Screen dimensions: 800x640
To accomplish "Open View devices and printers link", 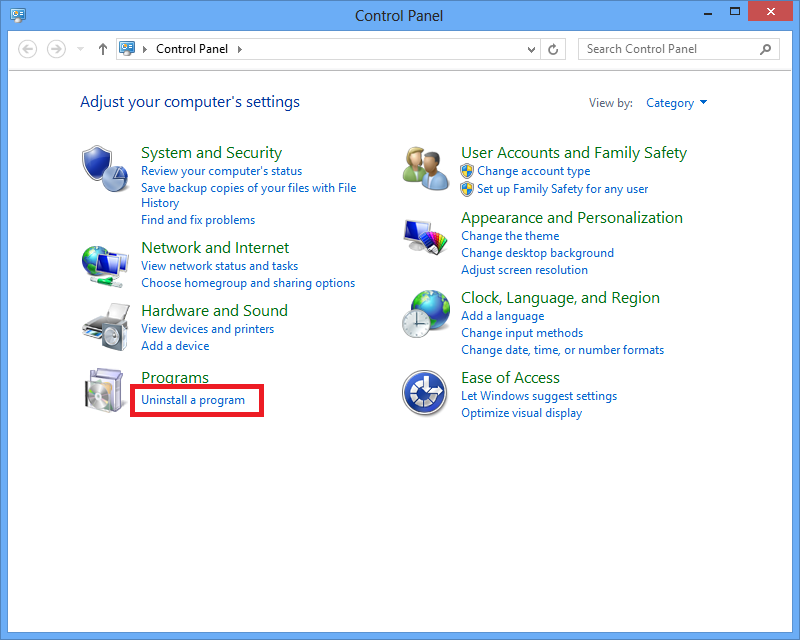I will coord(207,329).
